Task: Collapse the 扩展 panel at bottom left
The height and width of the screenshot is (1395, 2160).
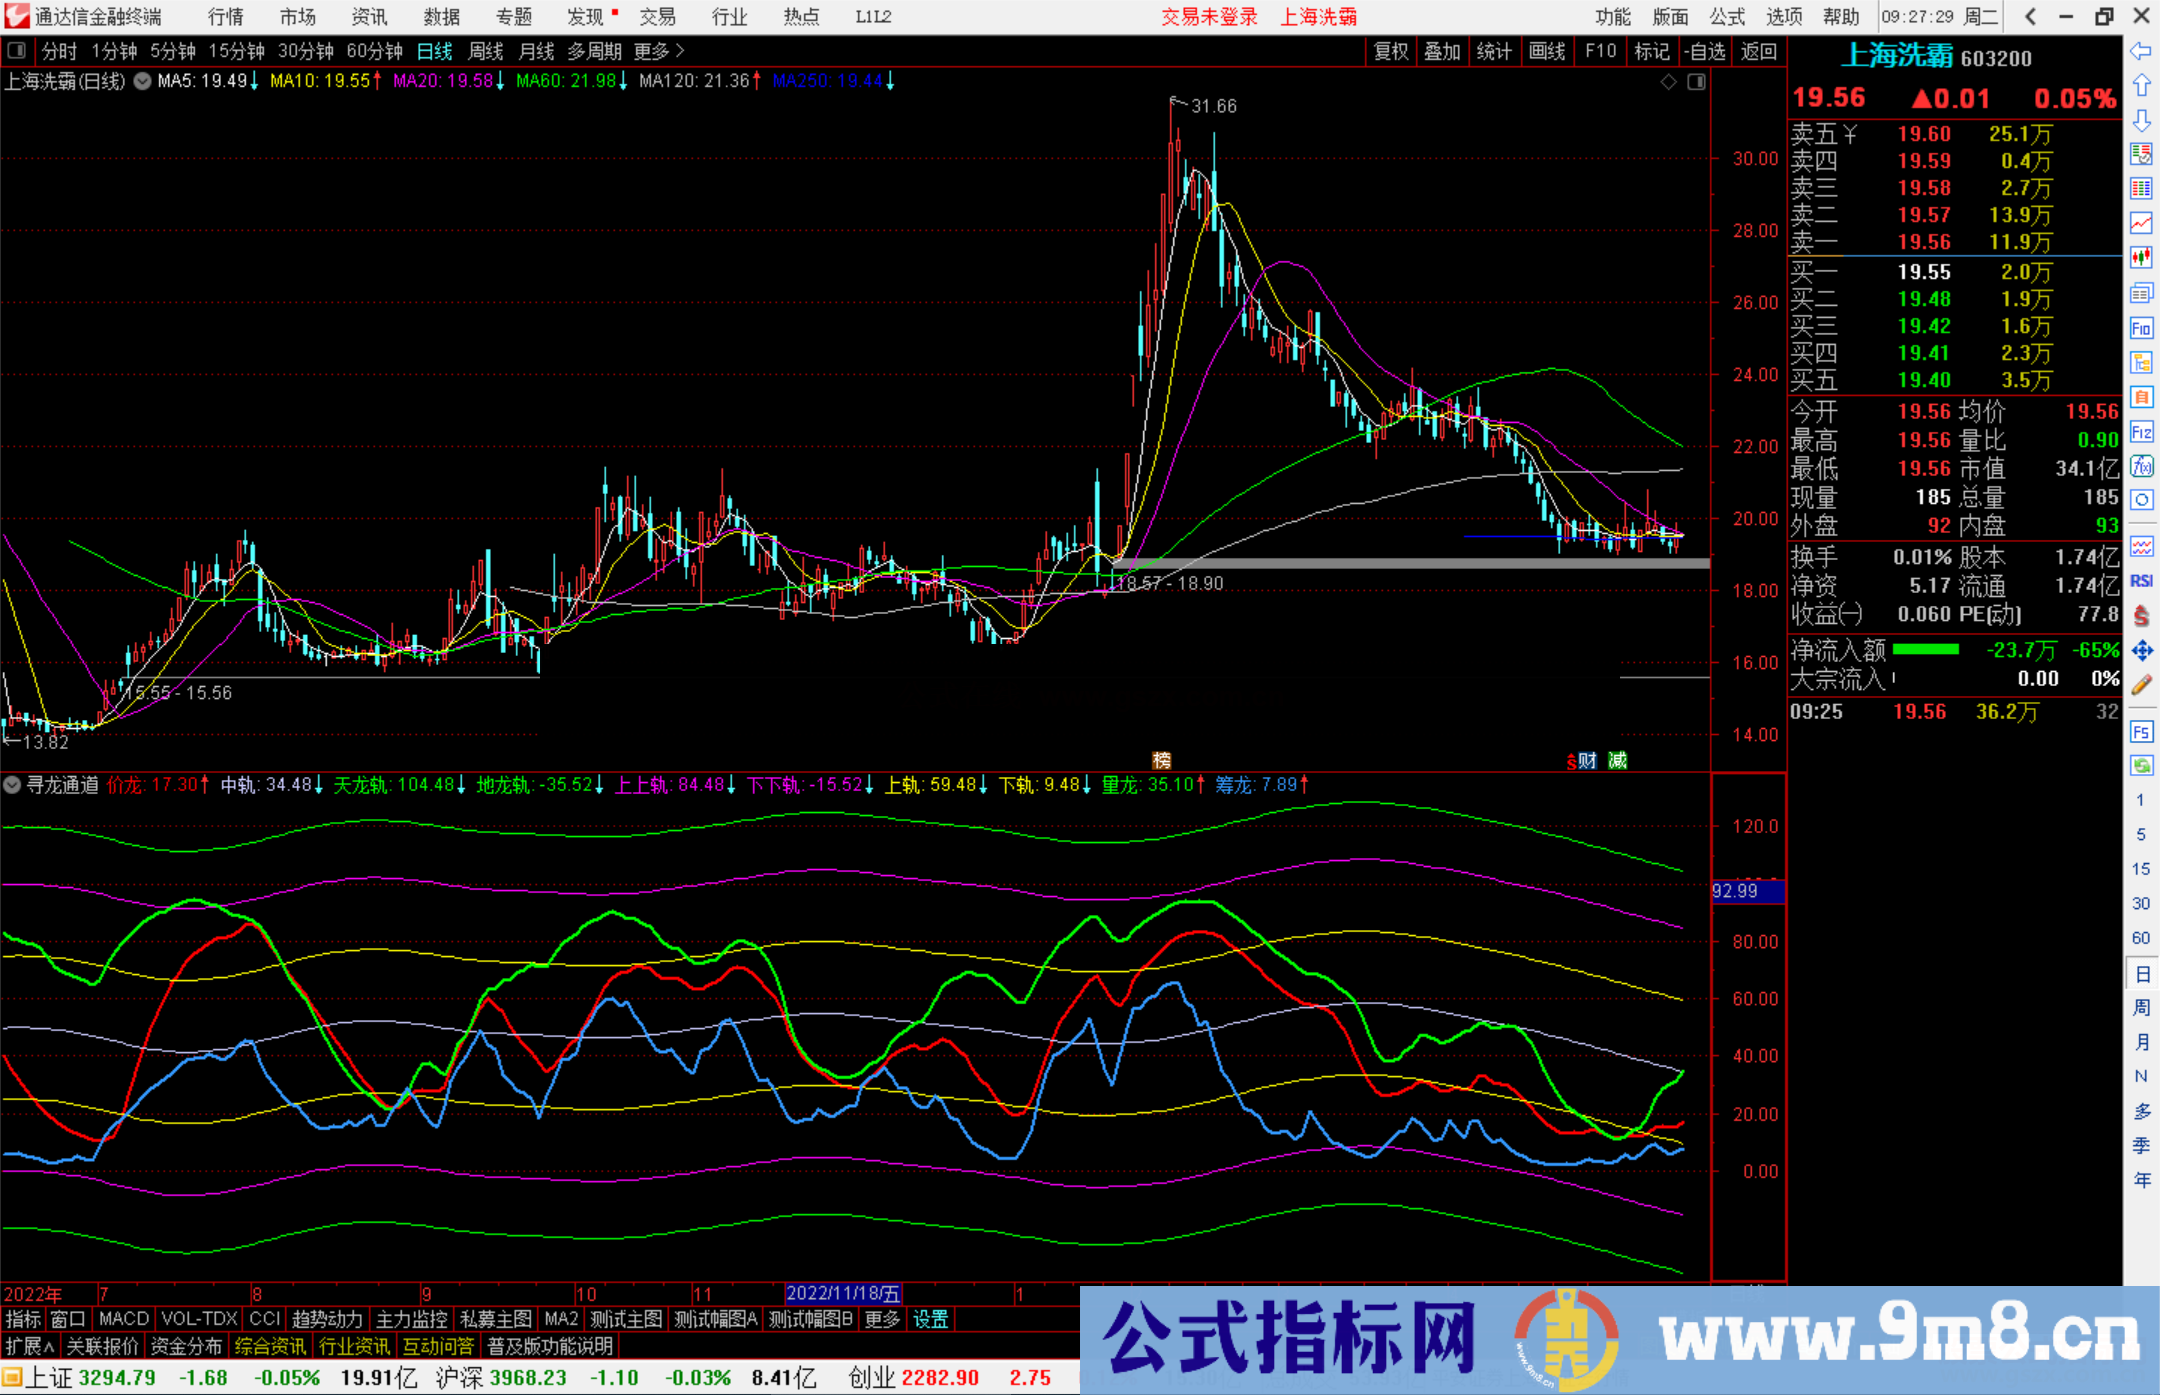Action: point(28,1346)
